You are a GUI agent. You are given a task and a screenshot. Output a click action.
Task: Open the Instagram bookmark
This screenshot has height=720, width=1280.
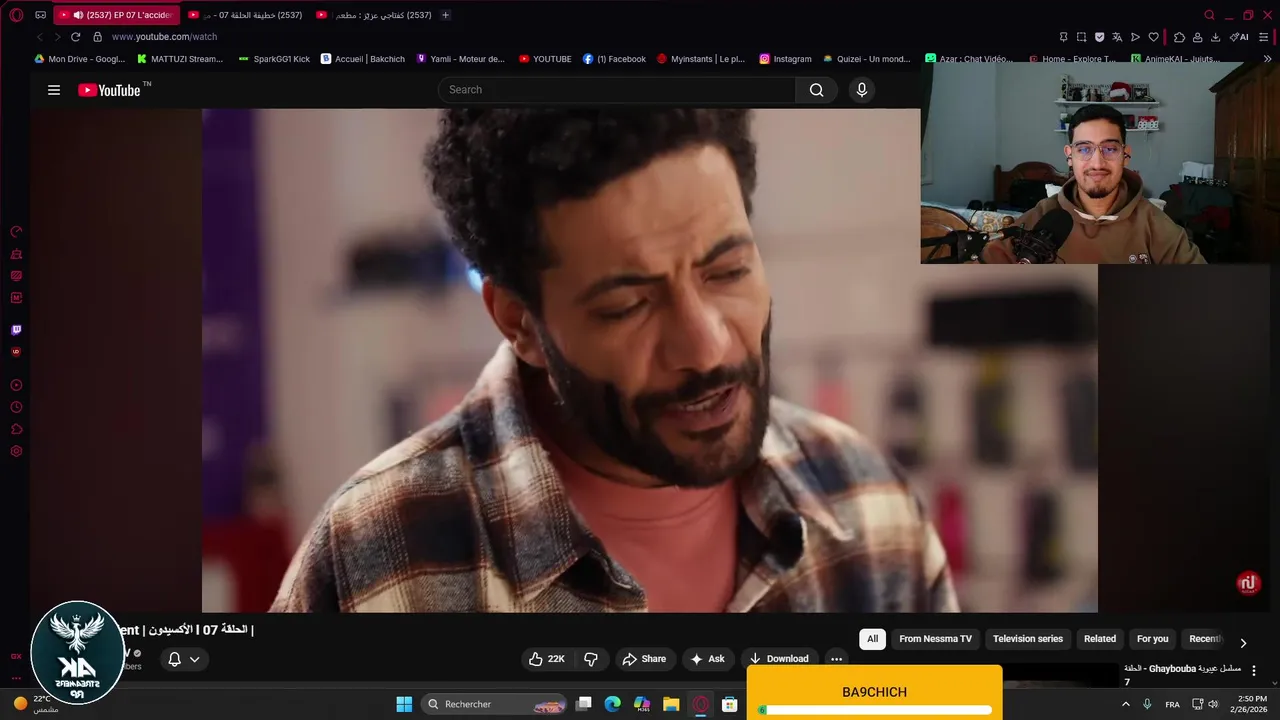pos(785,59)
